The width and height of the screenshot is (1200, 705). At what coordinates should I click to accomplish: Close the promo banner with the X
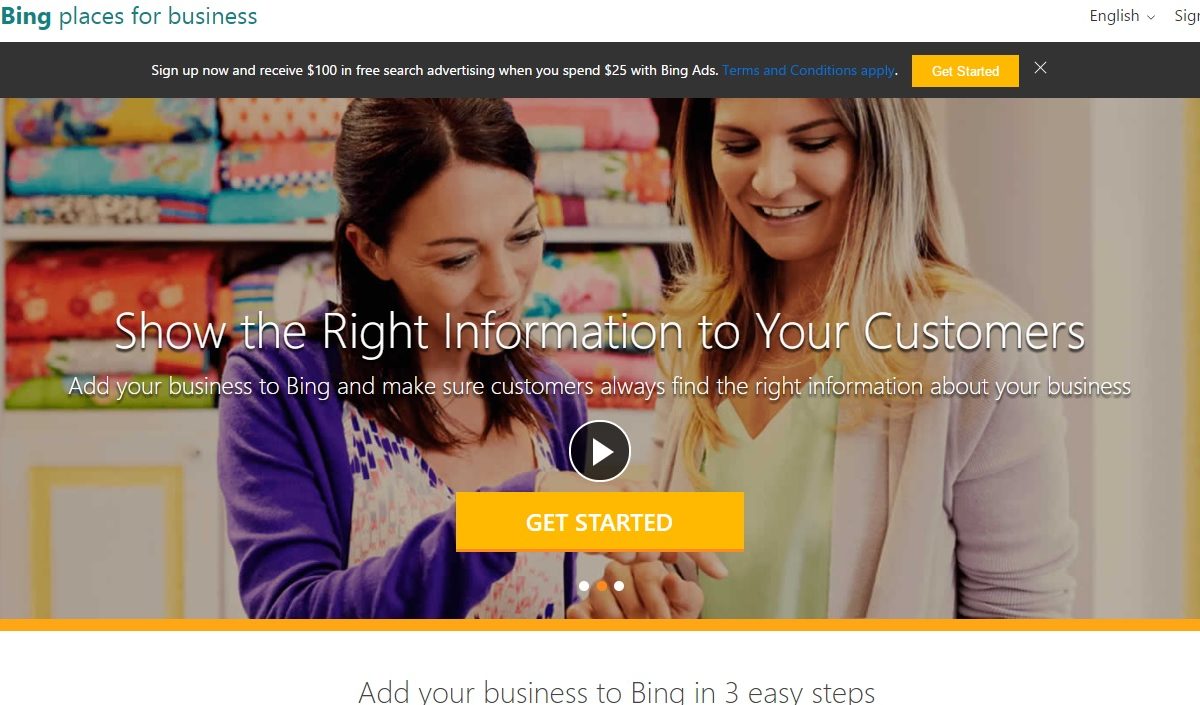[1041, 68]
